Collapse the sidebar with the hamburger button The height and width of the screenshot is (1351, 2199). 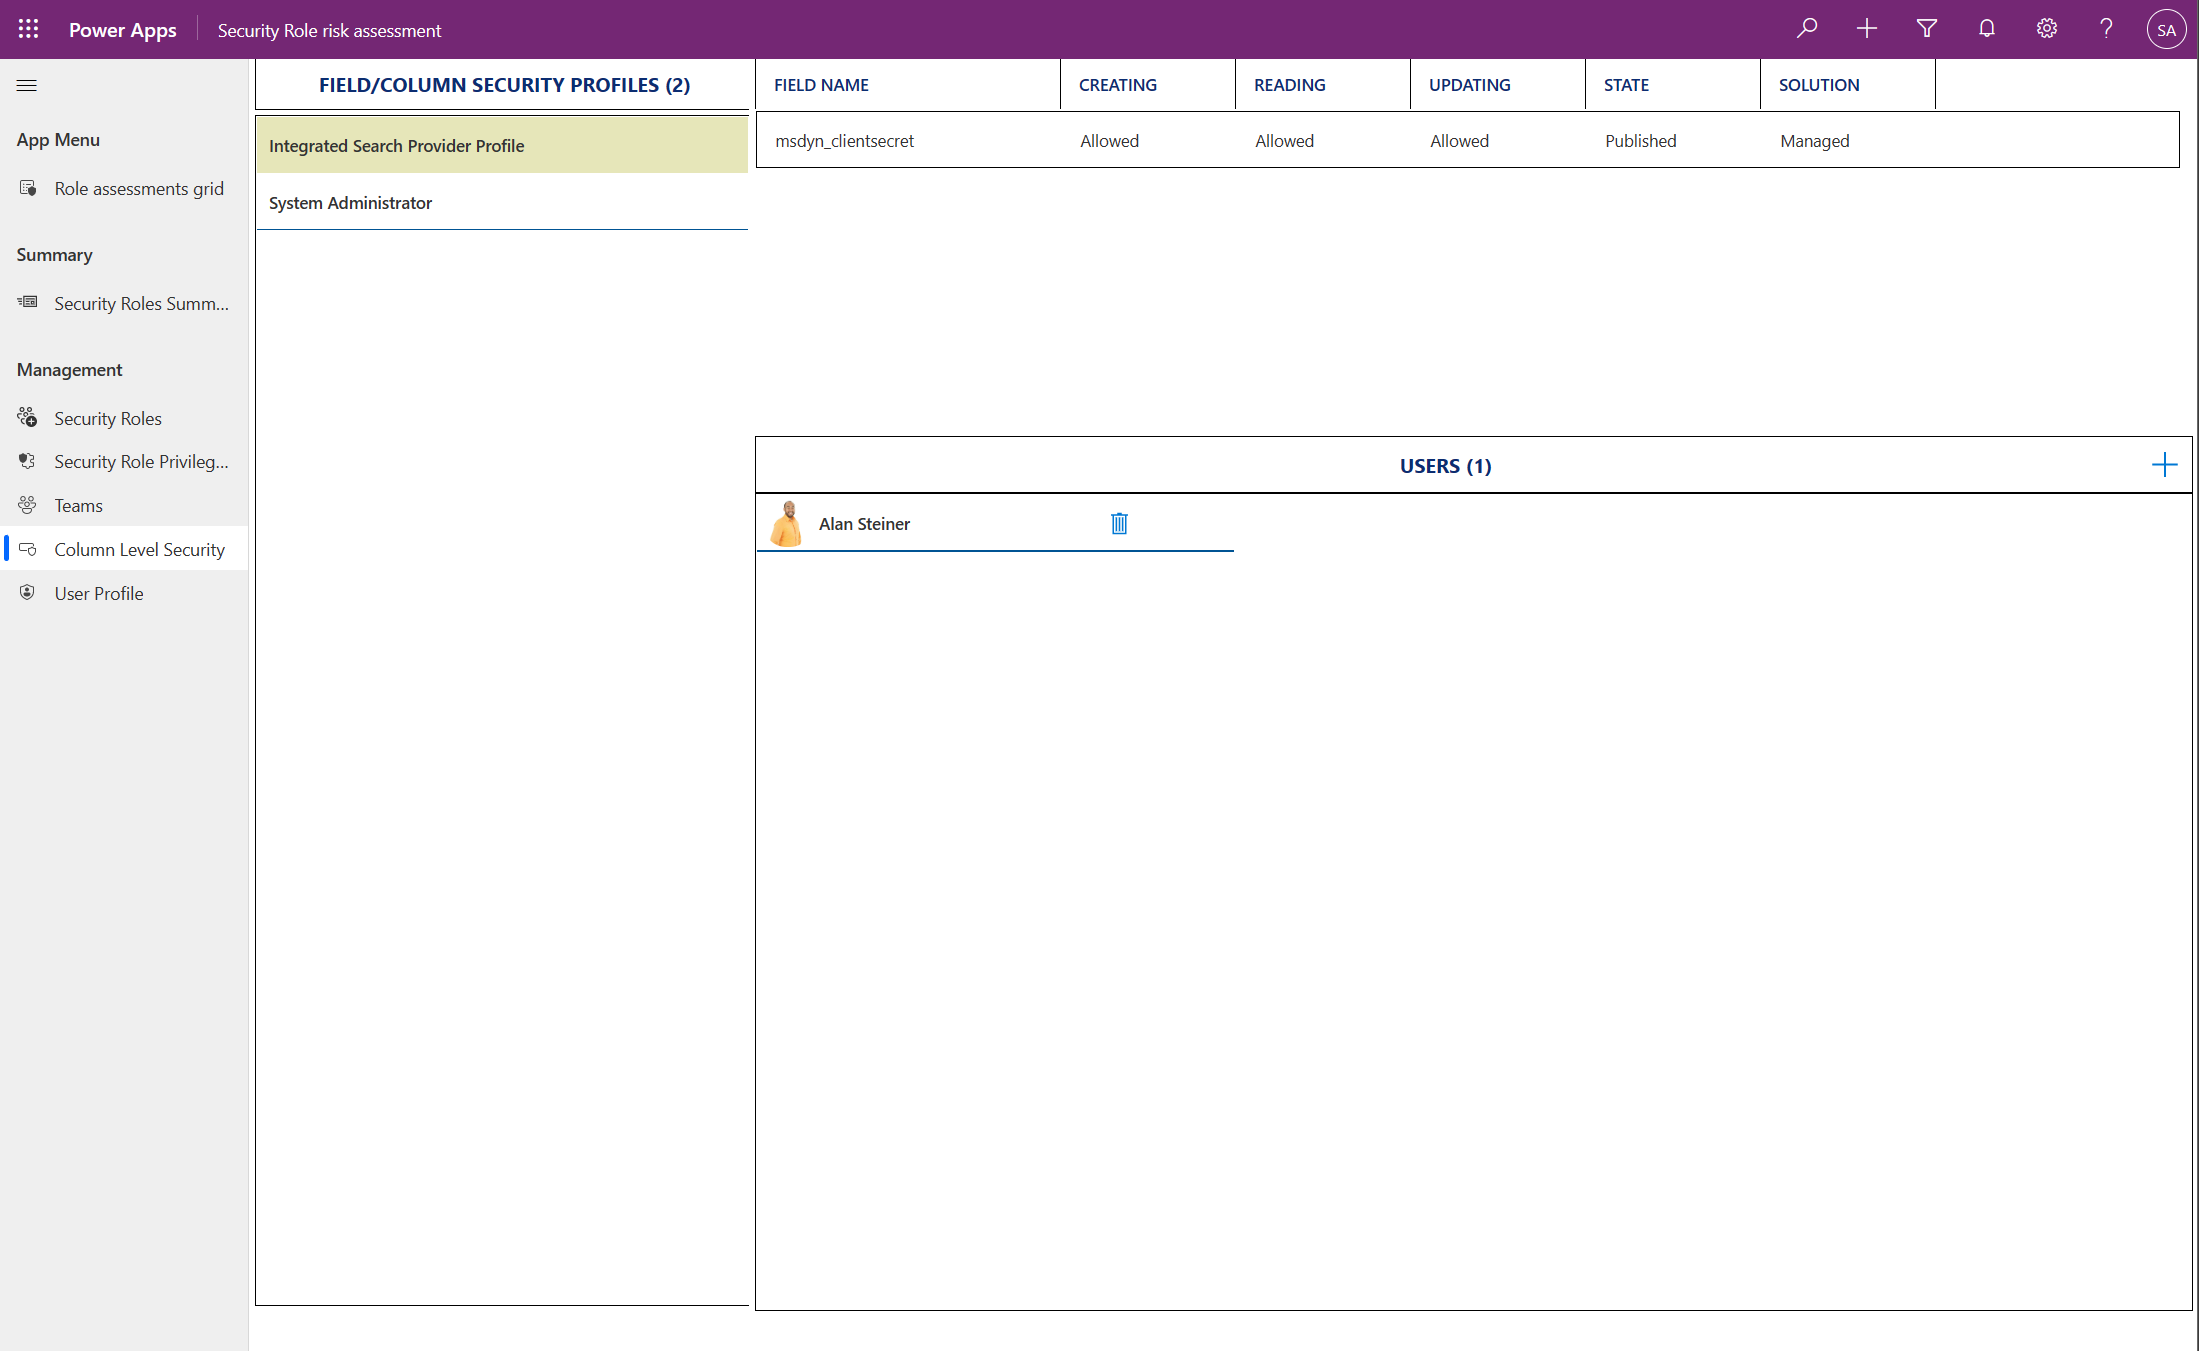coord(27,85)
